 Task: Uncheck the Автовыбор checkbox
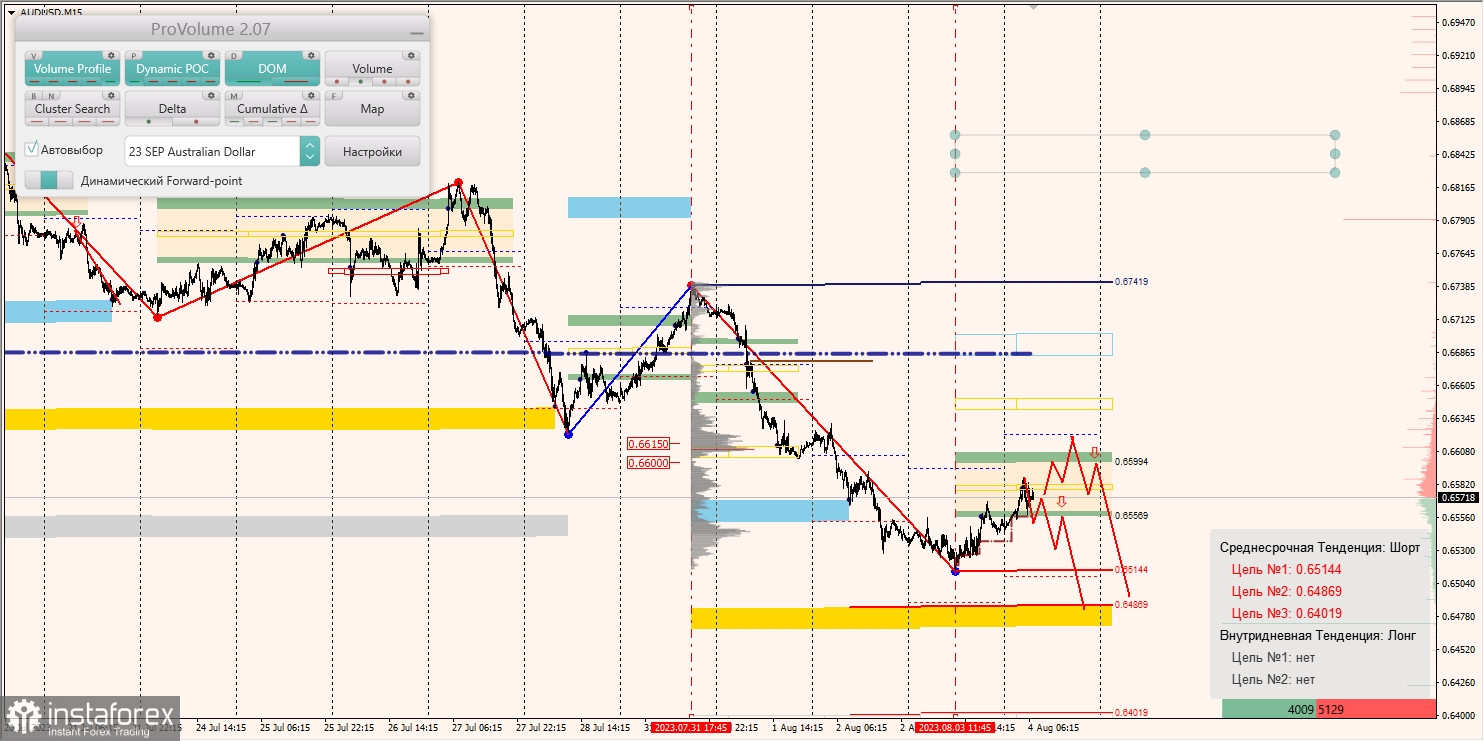coord(32,149)
